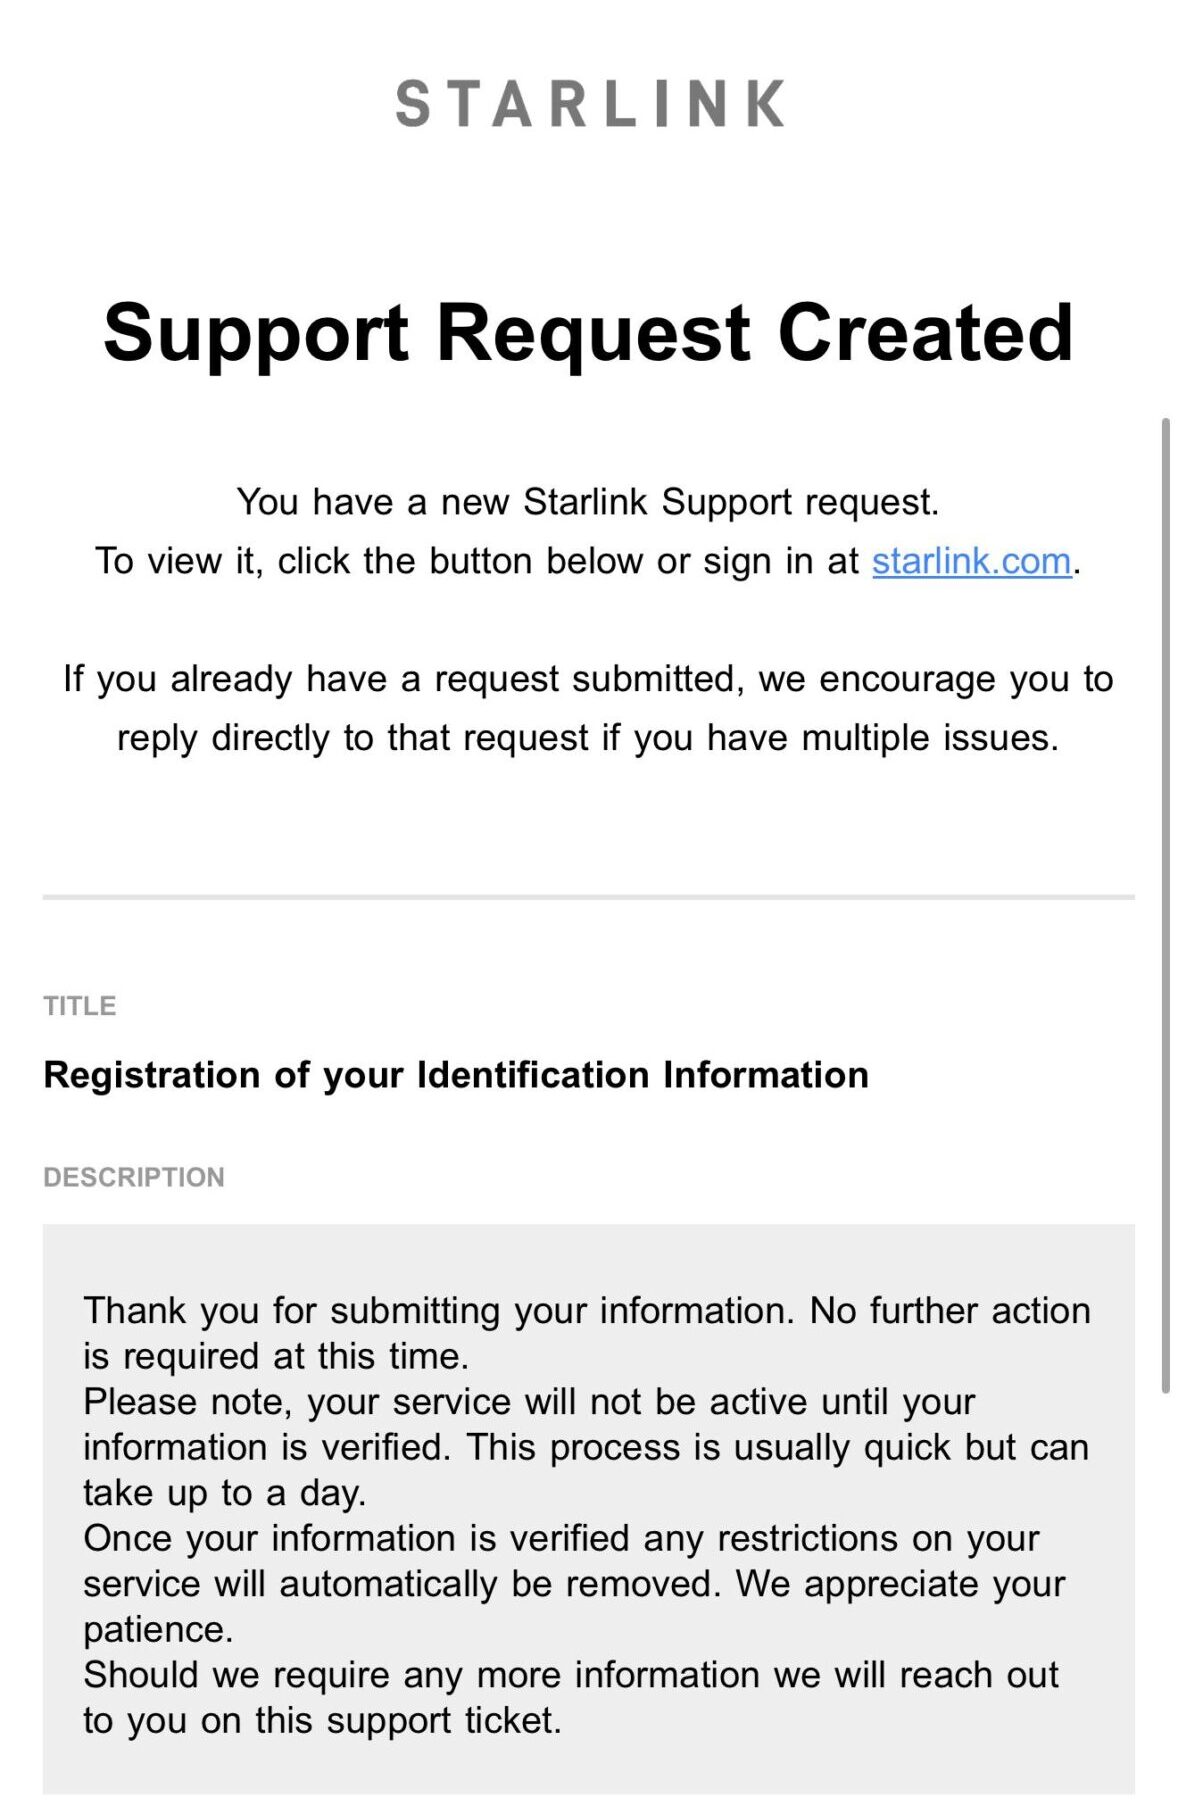
Task: Click 'service will automatically be removed' line
Action: tap(574, 1584)
